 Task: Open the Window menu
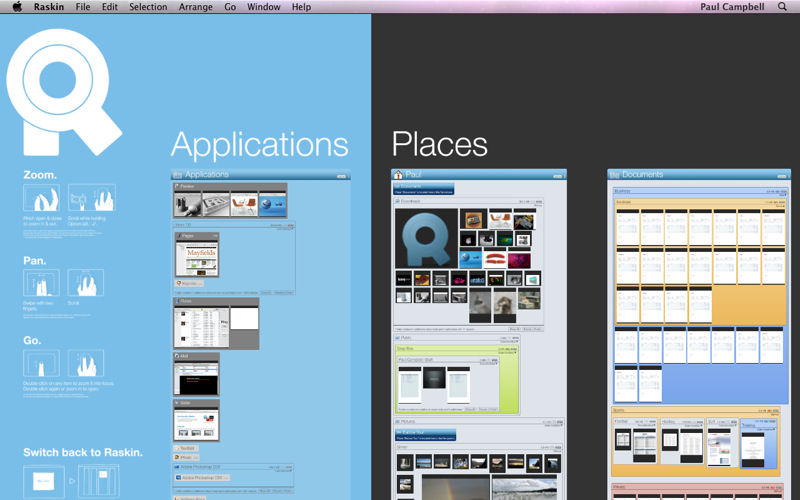[264, 7]
